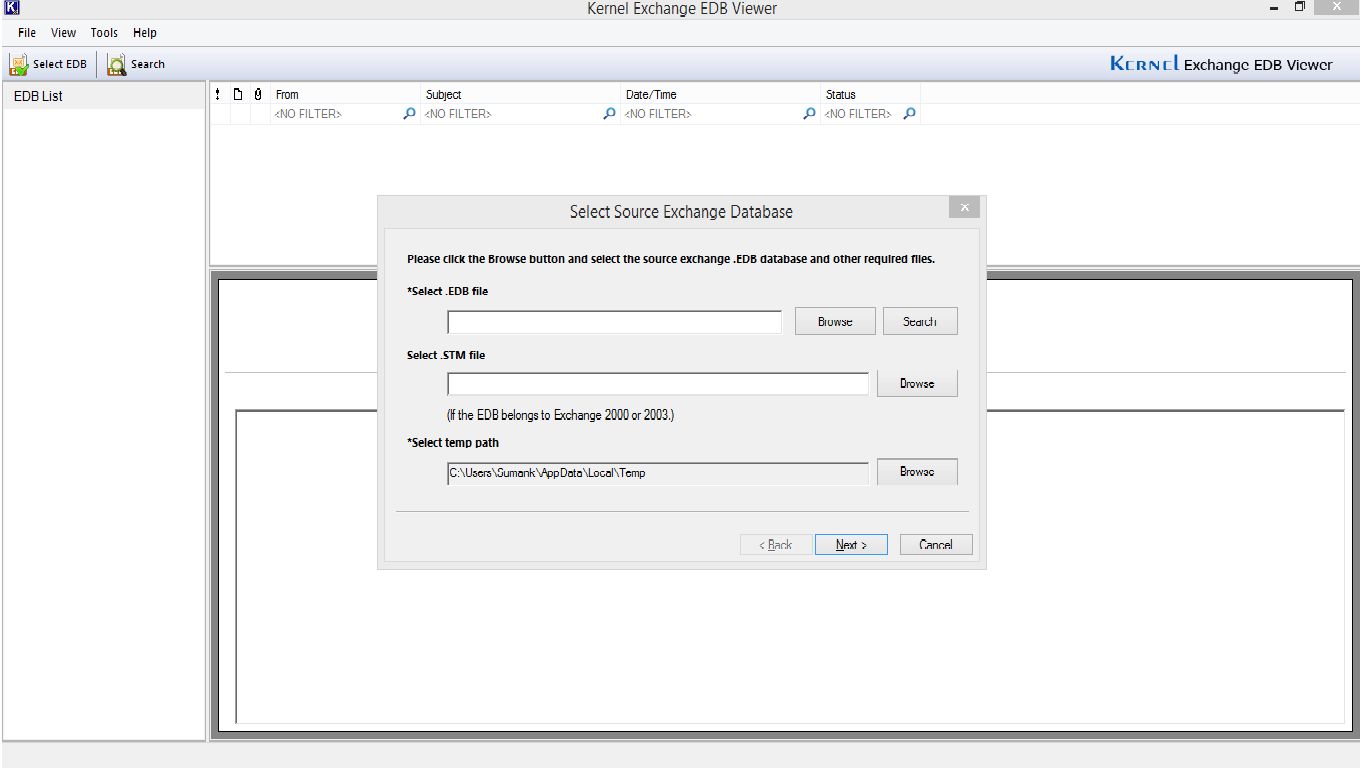Close the Select Source Exchange Database dialog
Screen dimensions: 1360x768
click(x=964, y=207)
